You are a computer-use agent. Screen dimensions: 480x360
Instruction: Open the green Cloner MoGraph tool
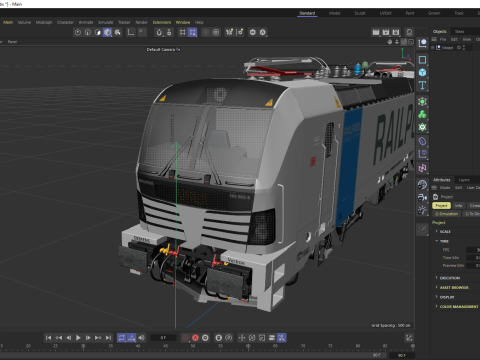click(422, 114)
